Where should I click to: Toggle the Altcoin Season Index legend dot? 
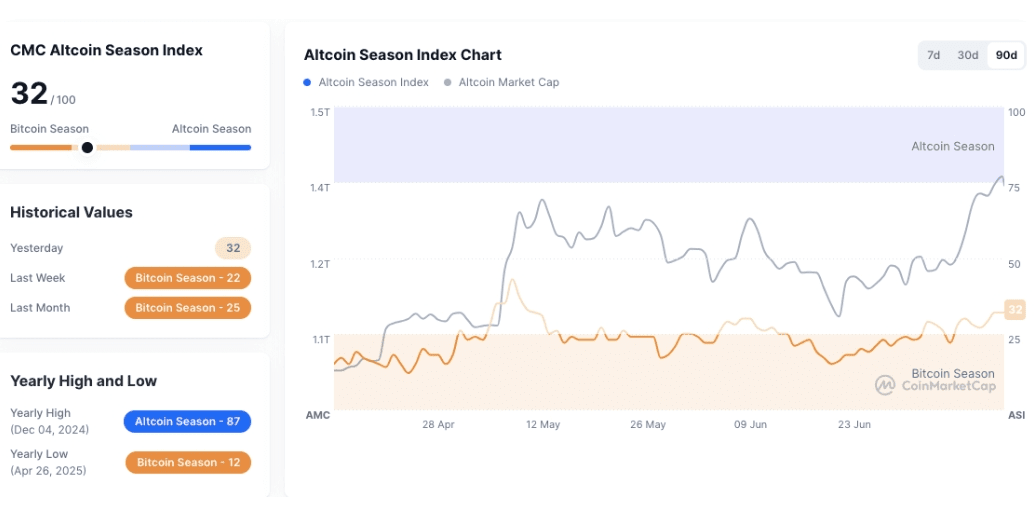tap(307, 82)
